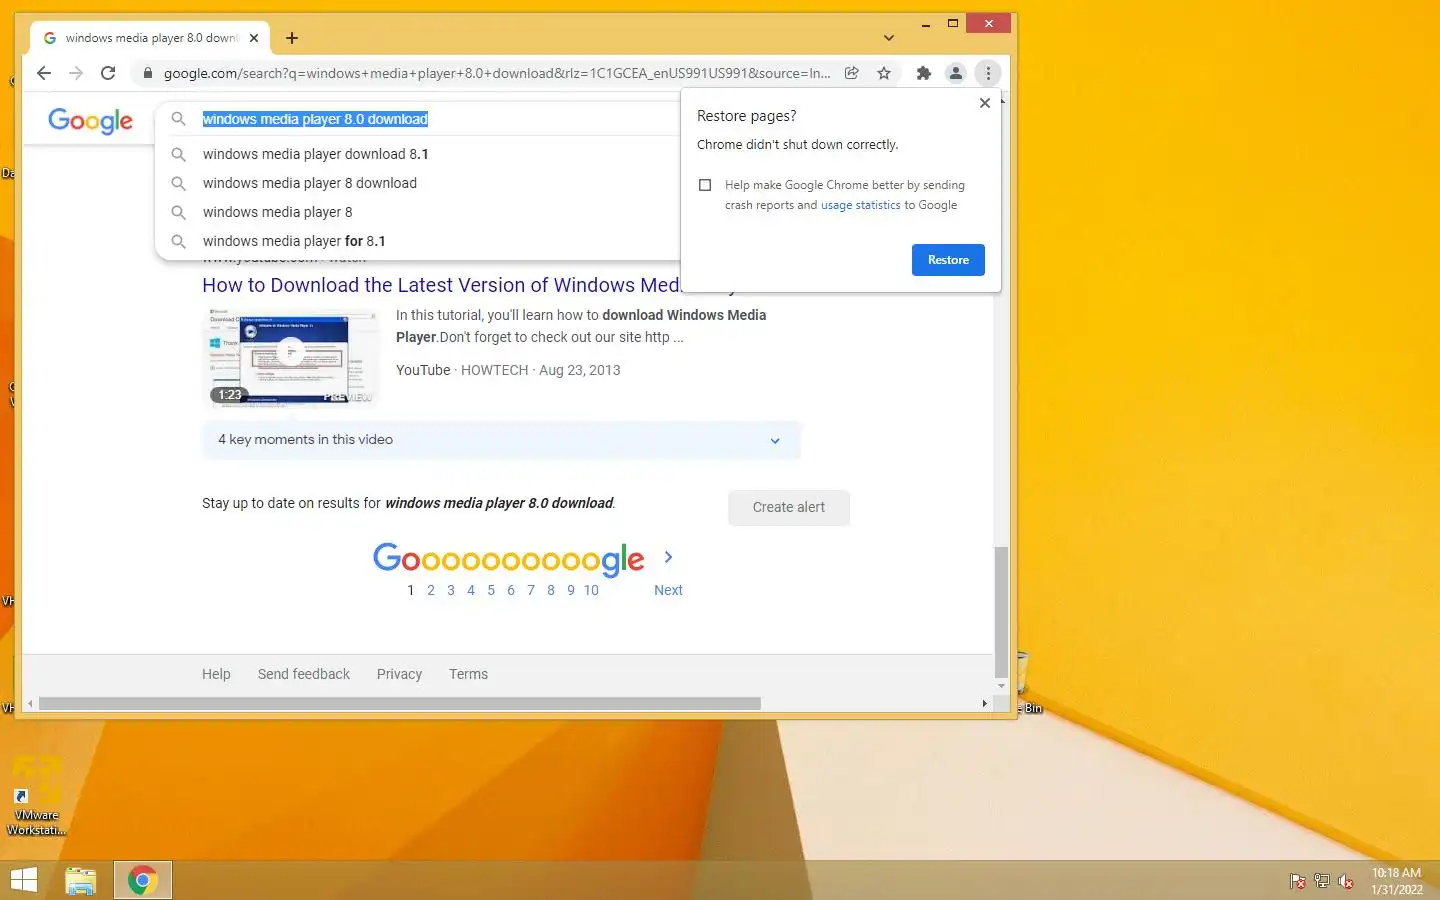Click the browser forward arrow

click(x=76, y=73)
